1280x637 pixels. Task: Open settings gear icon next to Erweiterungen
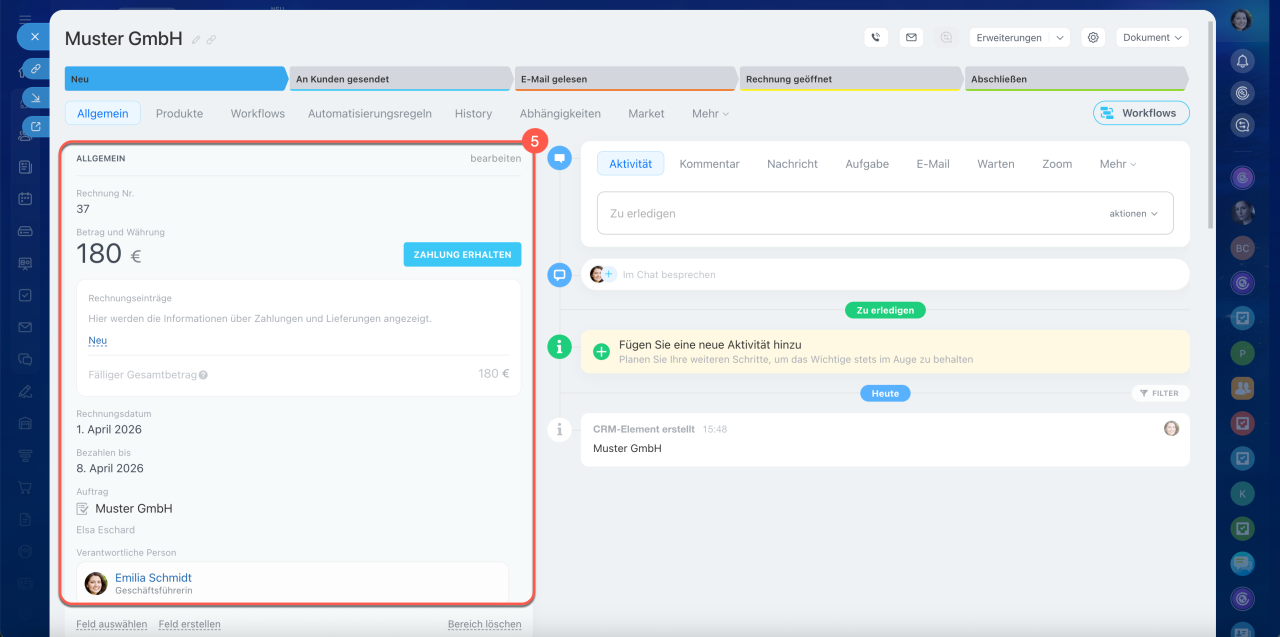click(1094, 38)
